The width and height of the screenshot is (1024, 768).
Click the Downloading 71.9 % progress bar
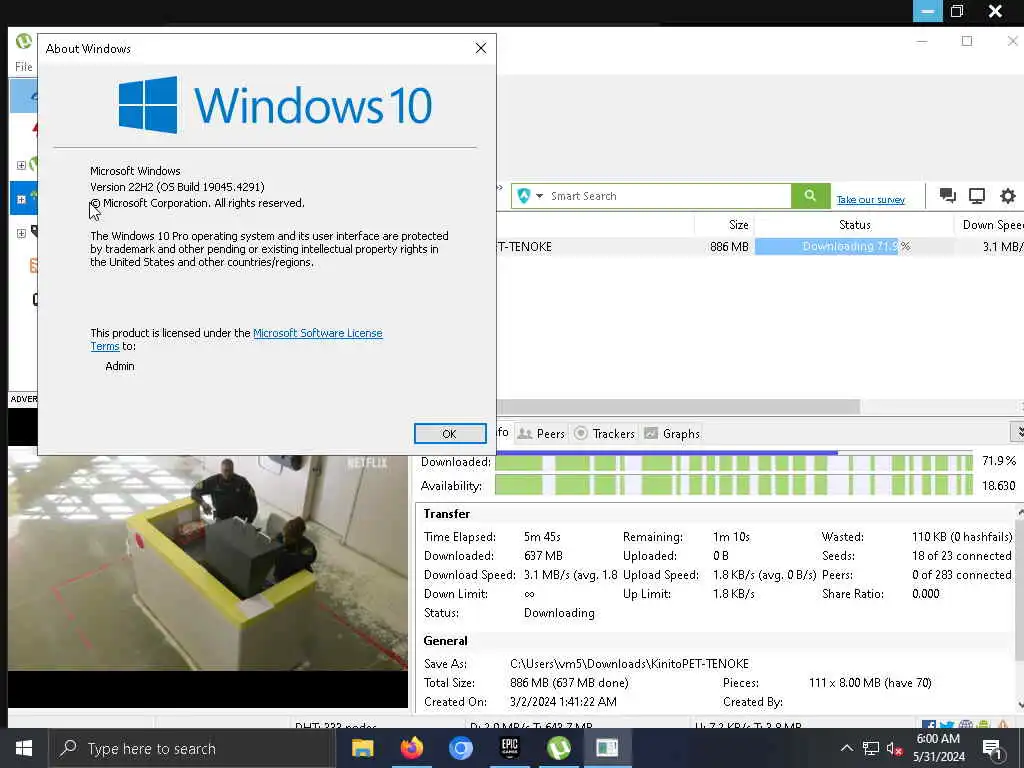point(854,247)
